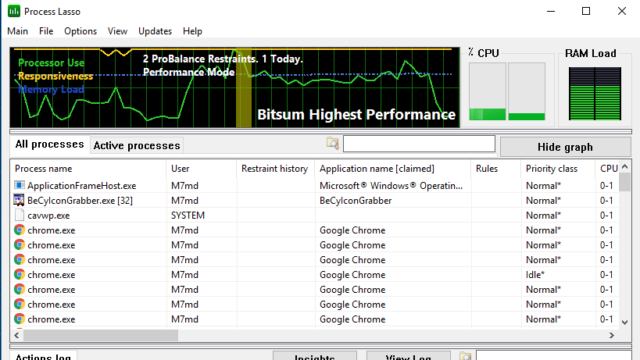
Task: Click the BeCyIconGrabber application name cell
Action: (356, 200)
